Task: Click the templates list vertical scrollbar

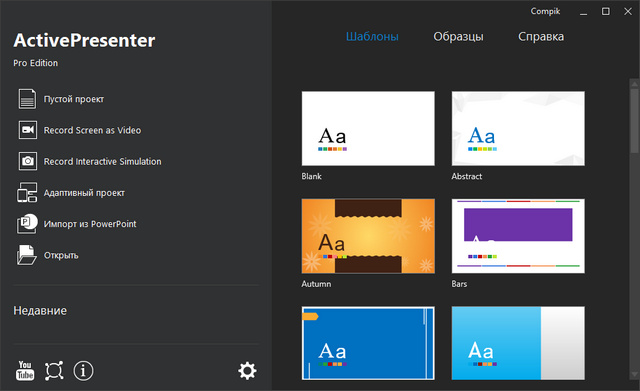Action: pos(634,120)
